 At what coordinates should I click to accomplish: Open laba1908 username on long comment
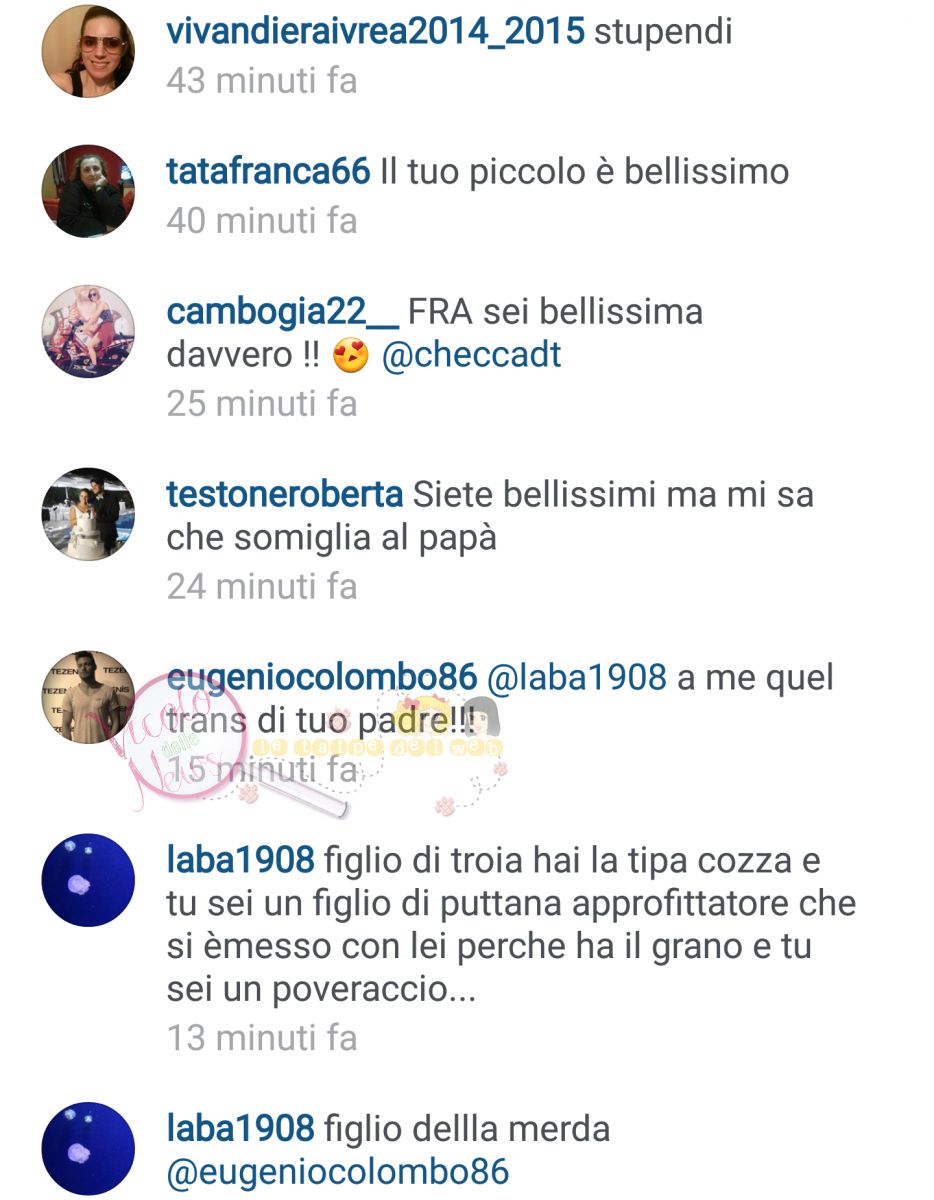click(240, 860)
